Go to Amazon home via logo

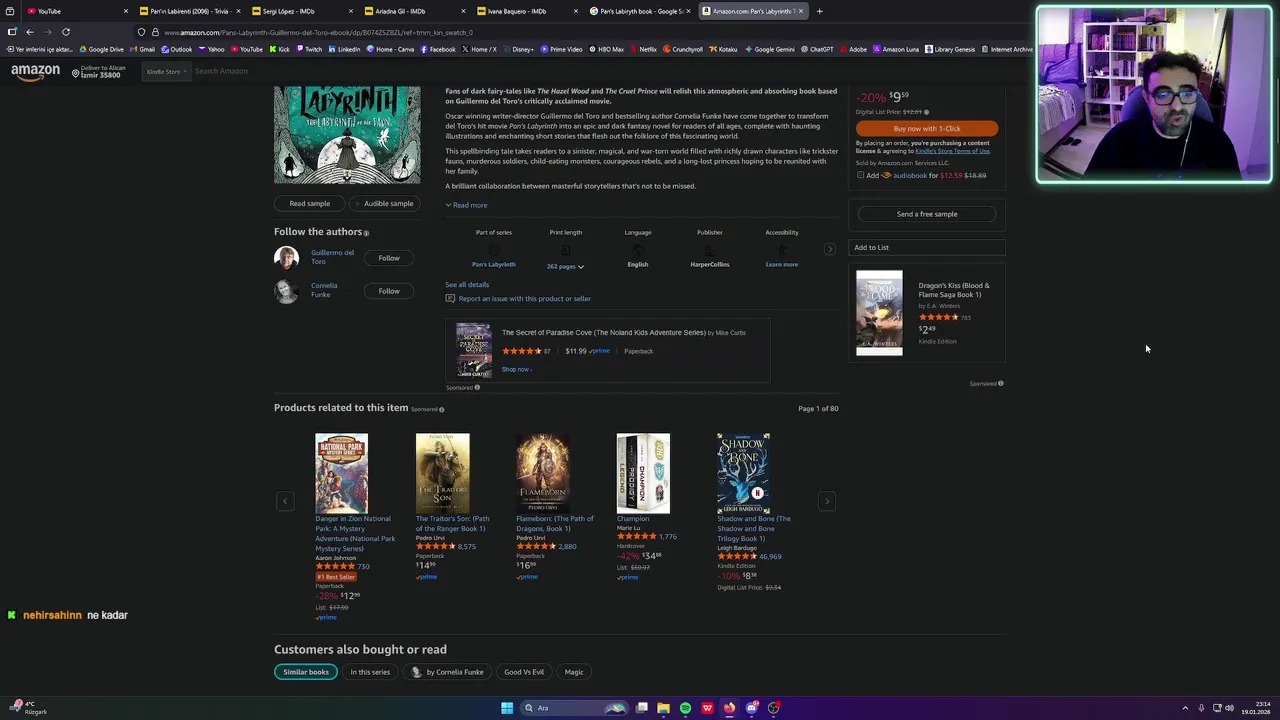tap(35, 71)
